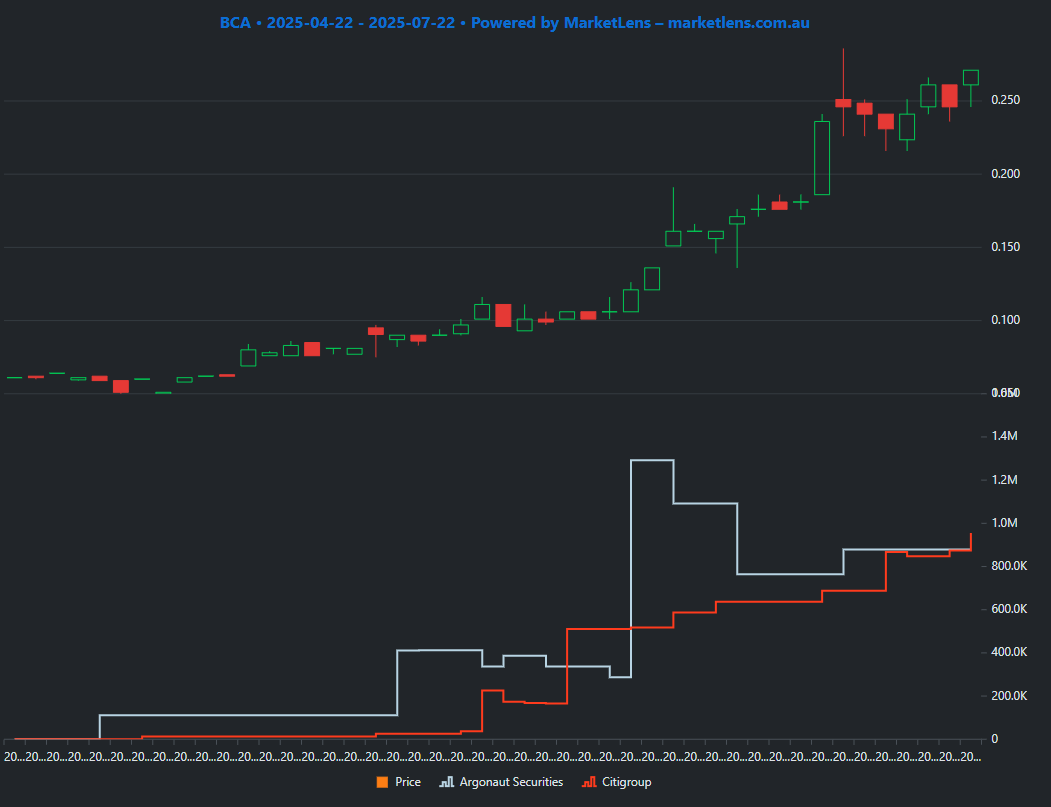Click the tallest green candlestick near 0.200
Viewport: 1051px width, 807px height.
(822, 160)
